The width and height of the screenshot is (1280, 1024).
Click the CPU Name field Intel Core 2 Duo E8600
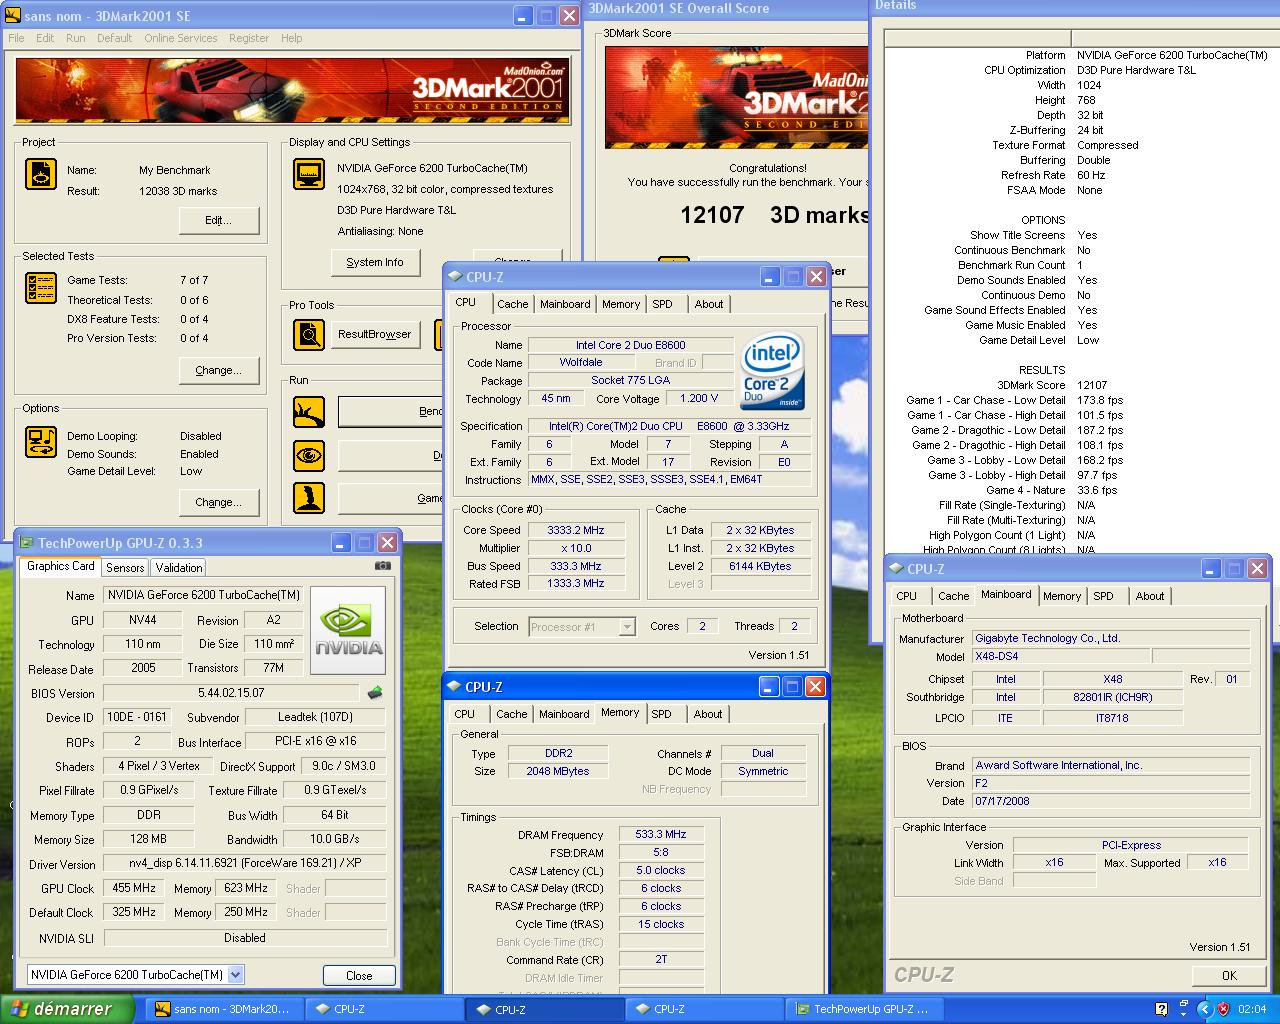(630, 345)
